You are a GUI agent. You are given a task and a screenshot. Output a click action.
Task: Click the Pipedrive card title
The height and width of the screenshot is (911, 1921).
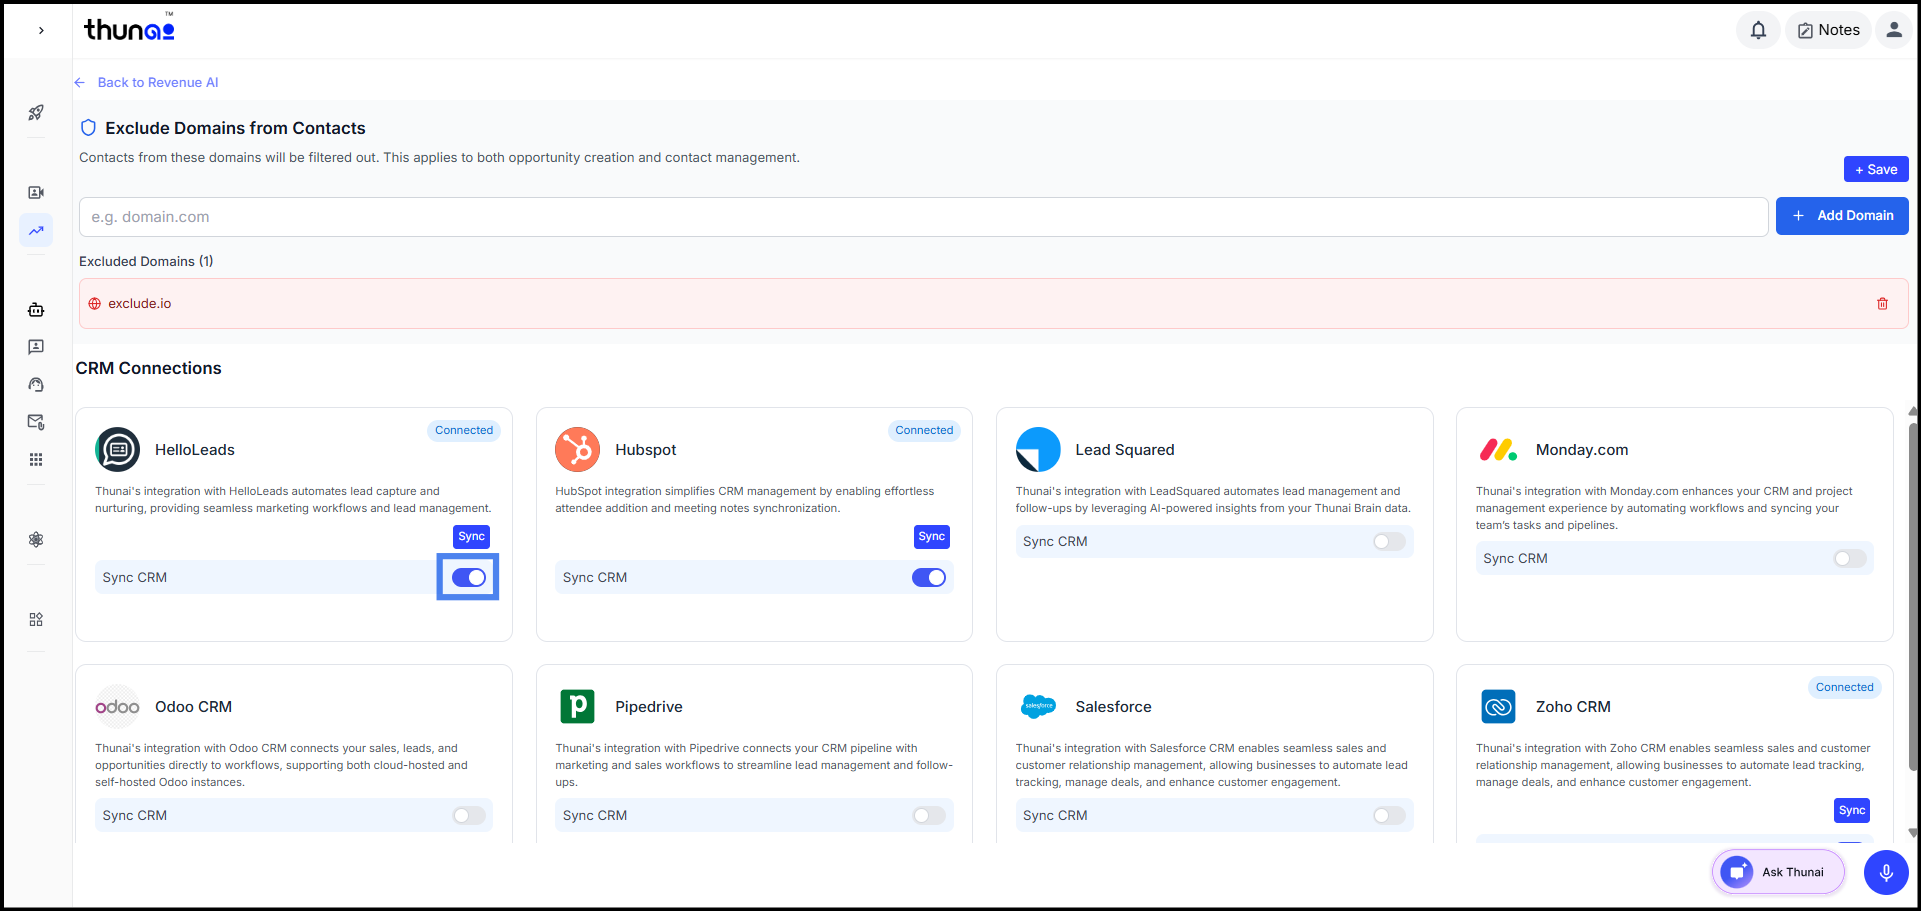pos(649,707)
